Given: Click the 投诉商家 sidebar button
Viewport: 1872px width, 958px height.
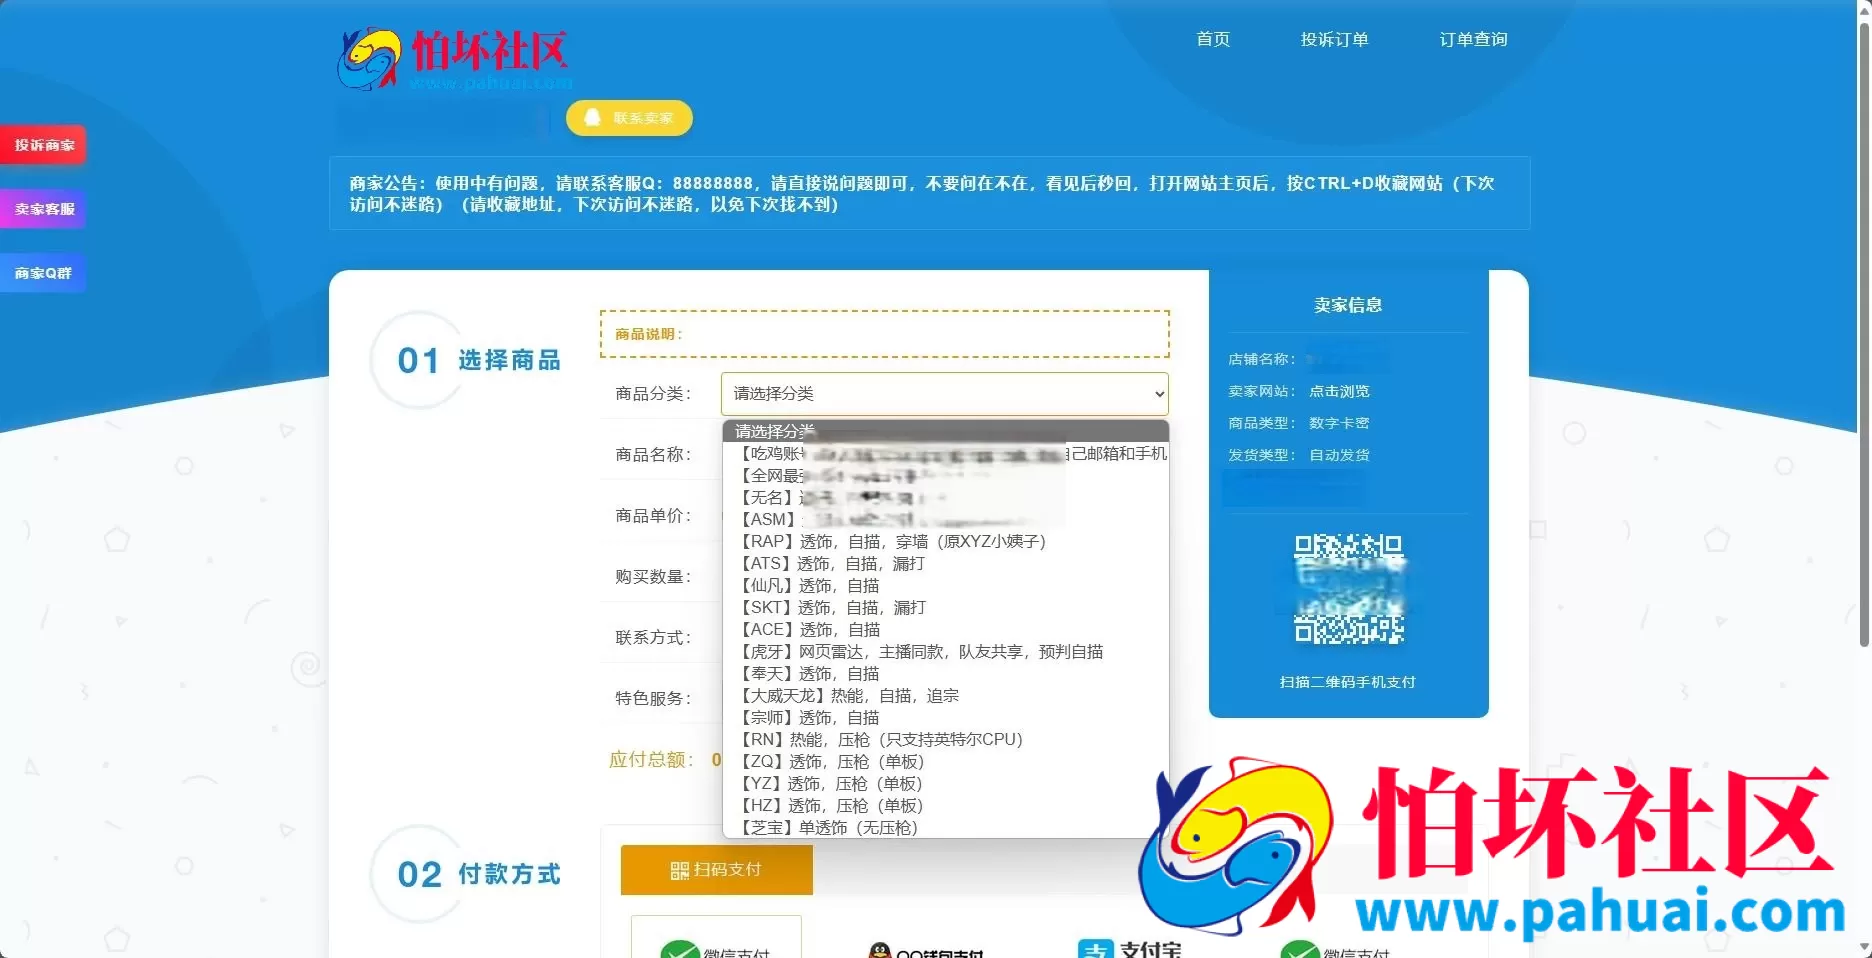Looking at the screenshot, I should pos(43,144).
